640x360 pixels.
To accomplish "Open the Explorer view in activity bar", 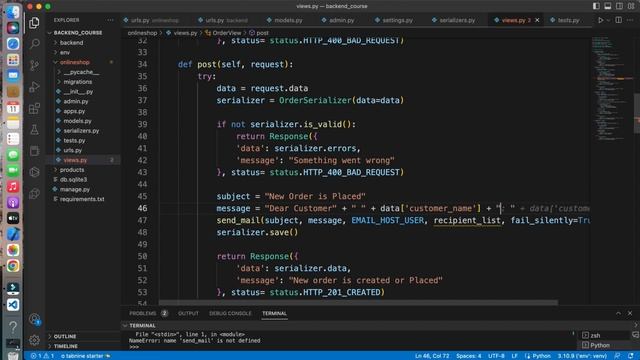I will click(x=35, y=23).
